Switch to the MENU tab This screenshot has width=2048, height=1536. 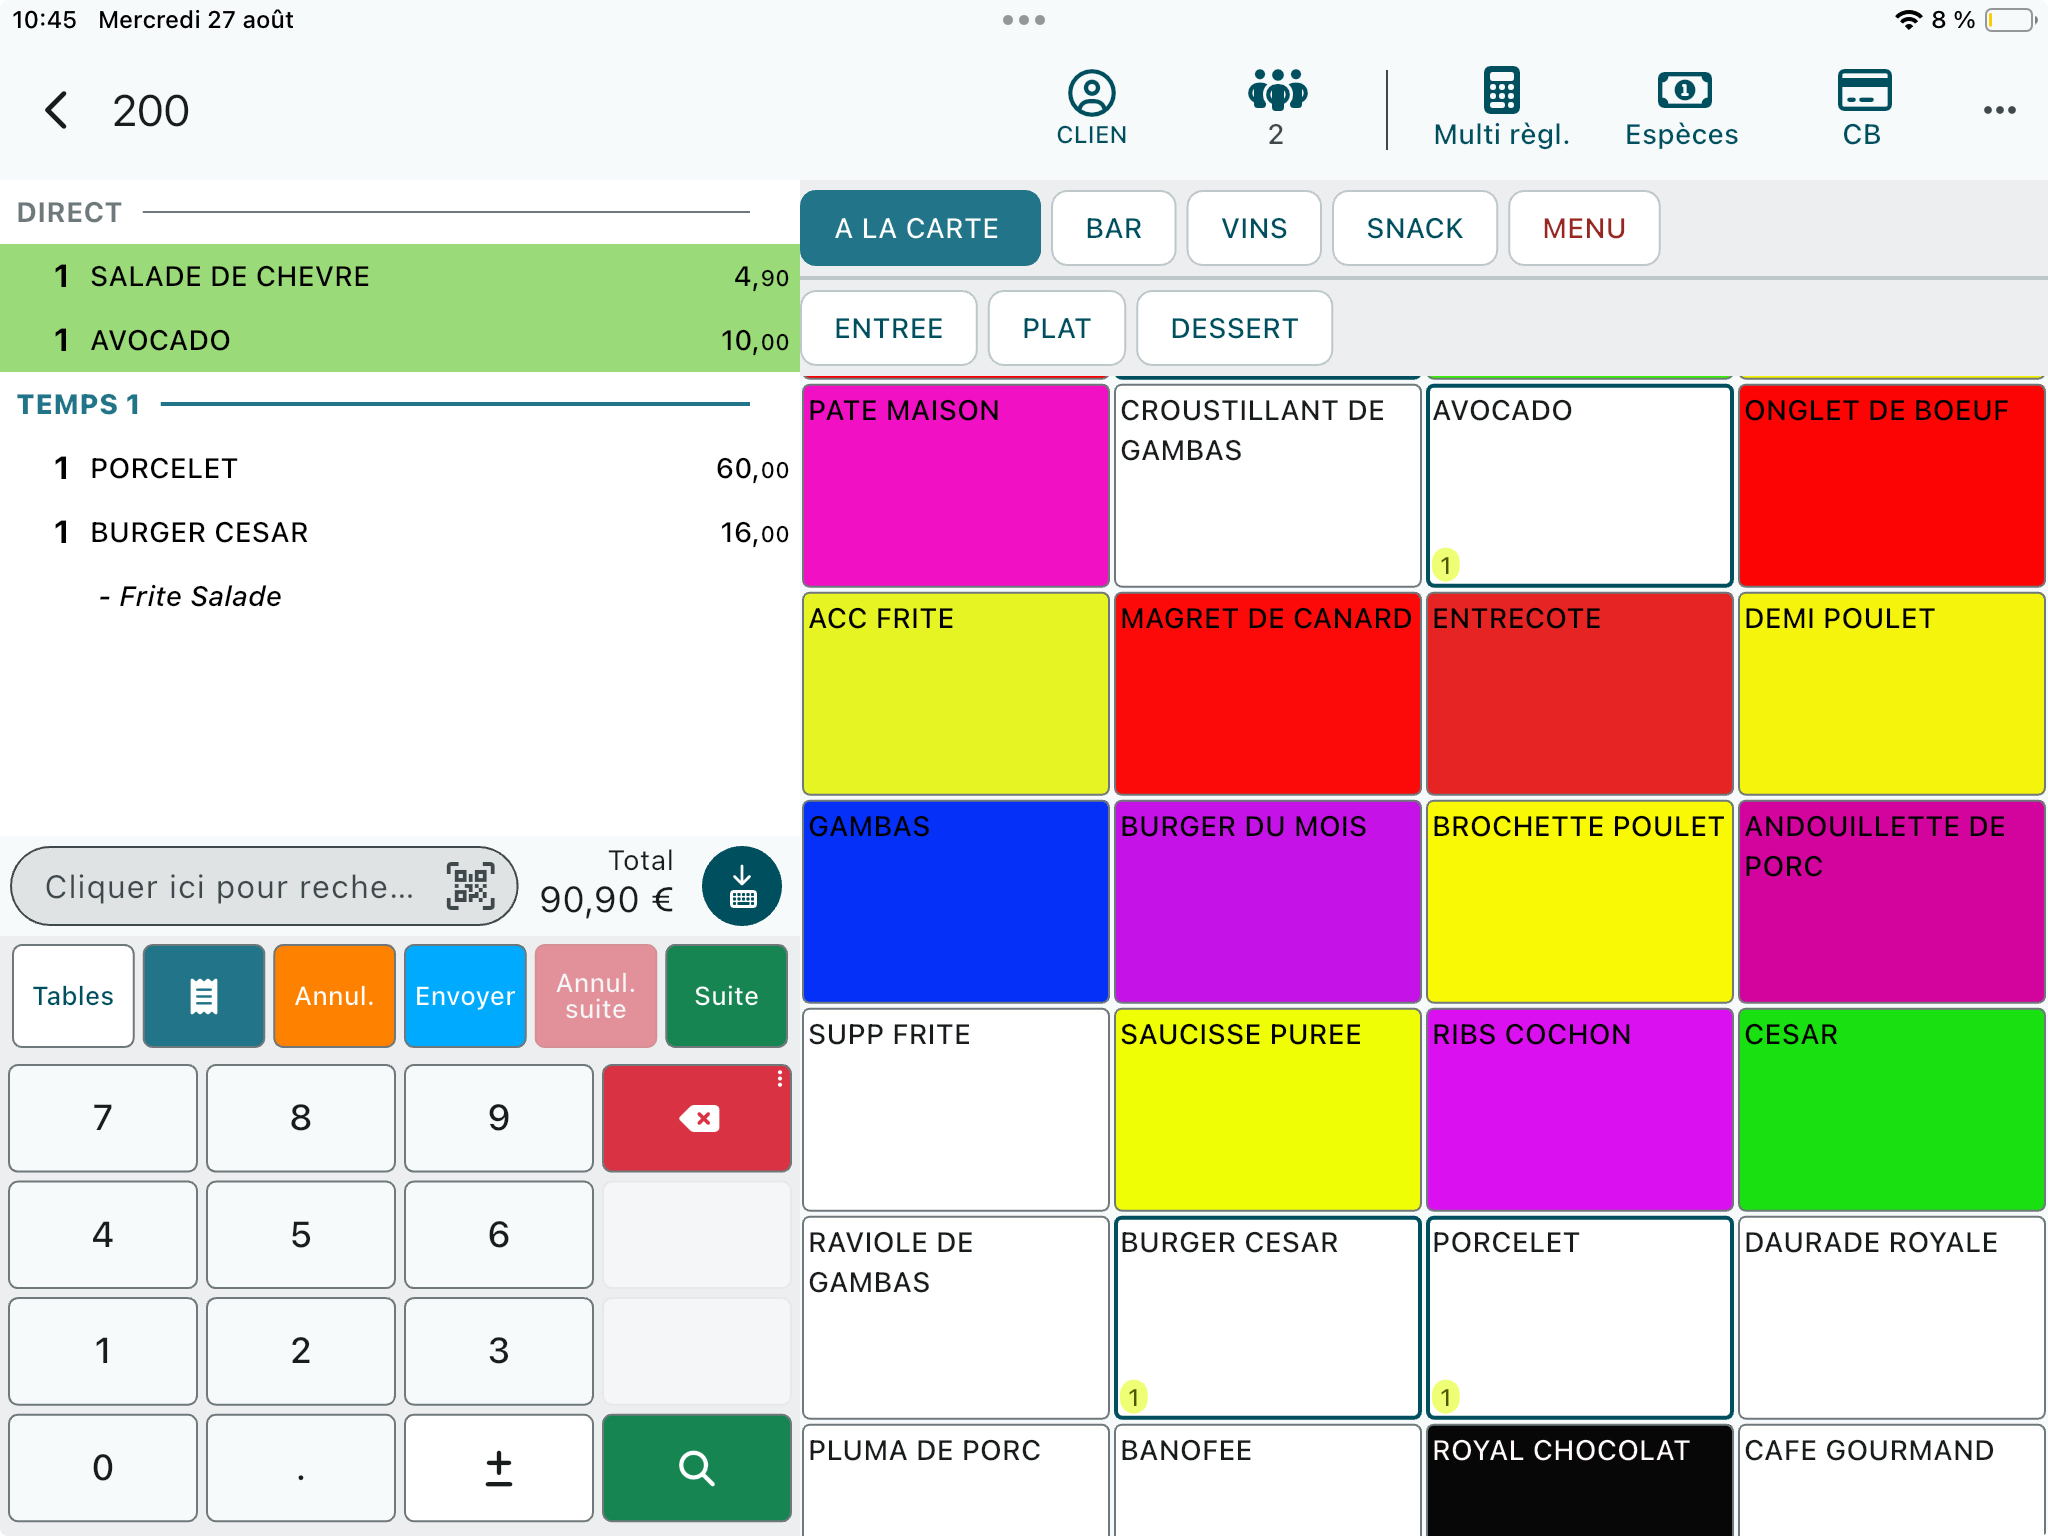coord(1584,228)
